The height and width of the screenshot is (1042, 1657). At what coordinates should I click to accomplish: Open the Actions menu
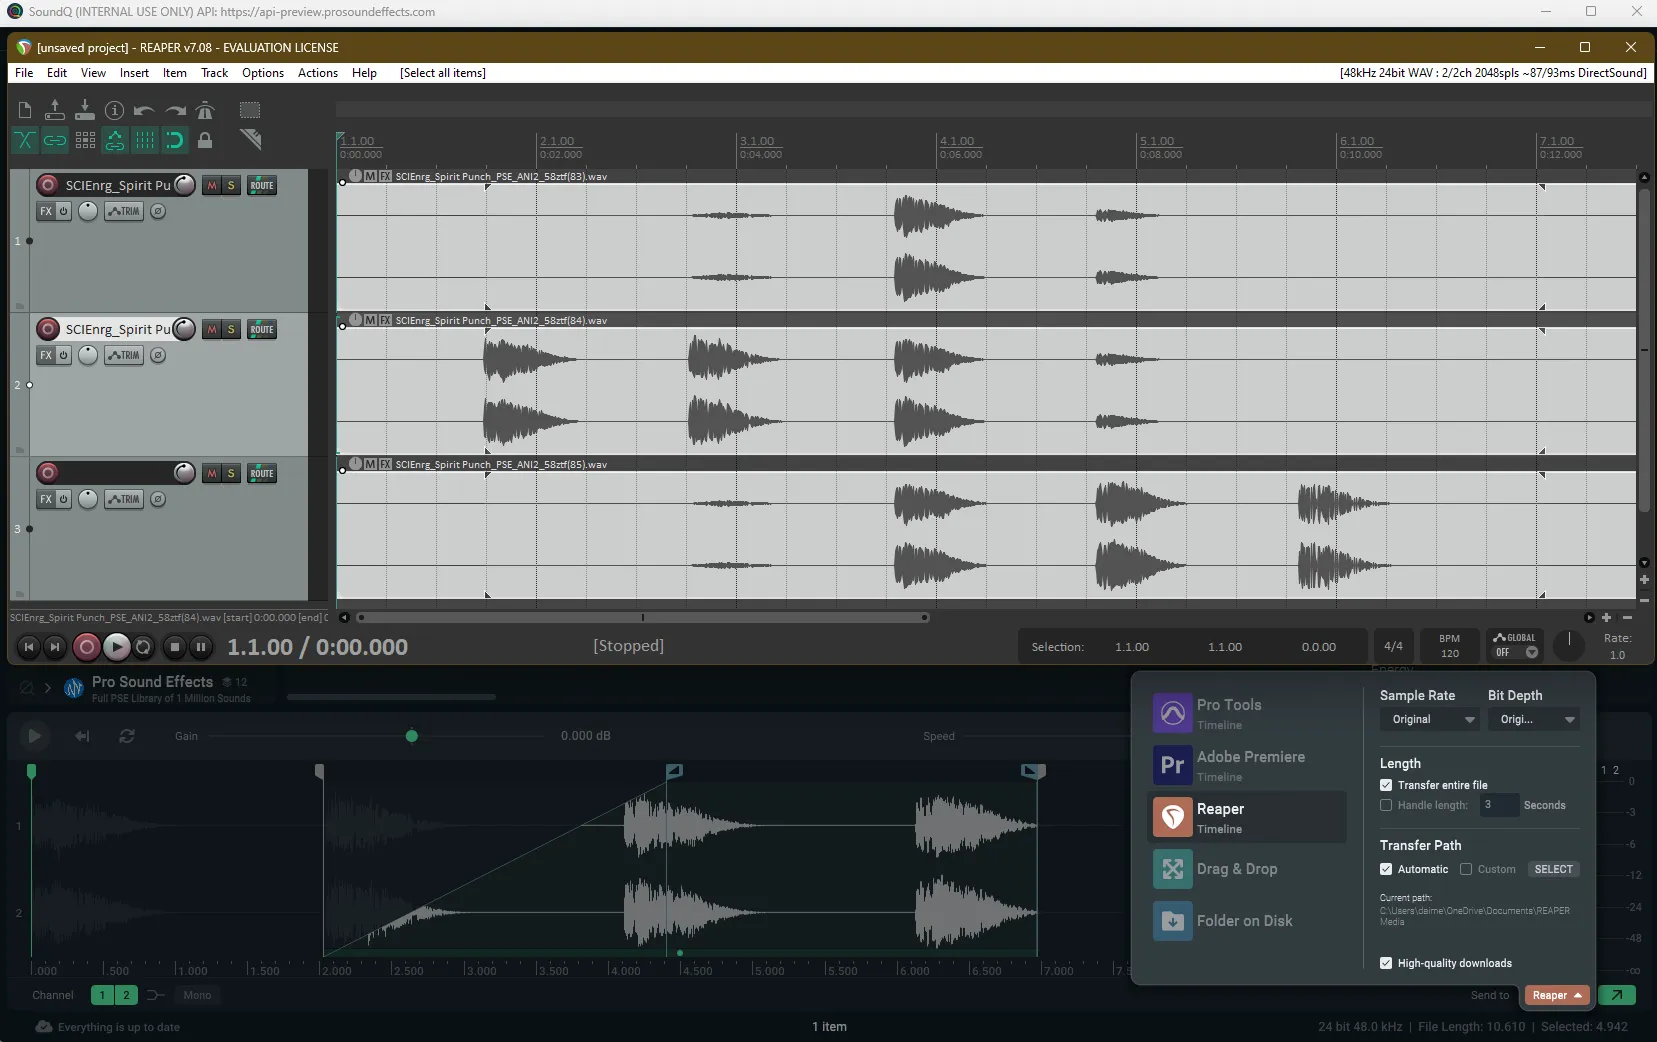318,73
